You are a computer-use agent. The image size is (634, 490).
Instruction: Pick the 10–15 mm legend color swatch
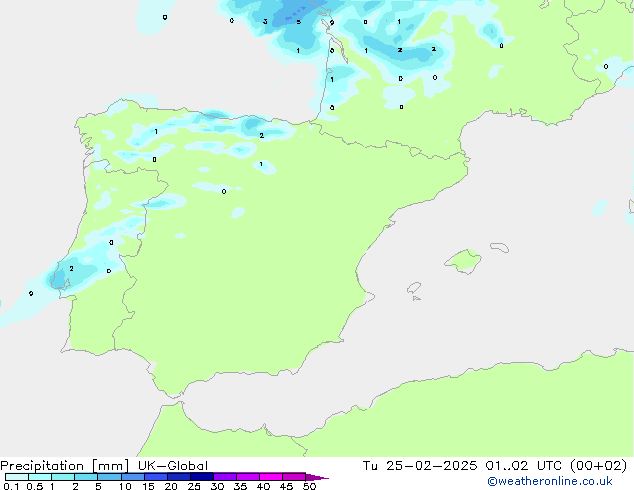(x=133, y=477)
